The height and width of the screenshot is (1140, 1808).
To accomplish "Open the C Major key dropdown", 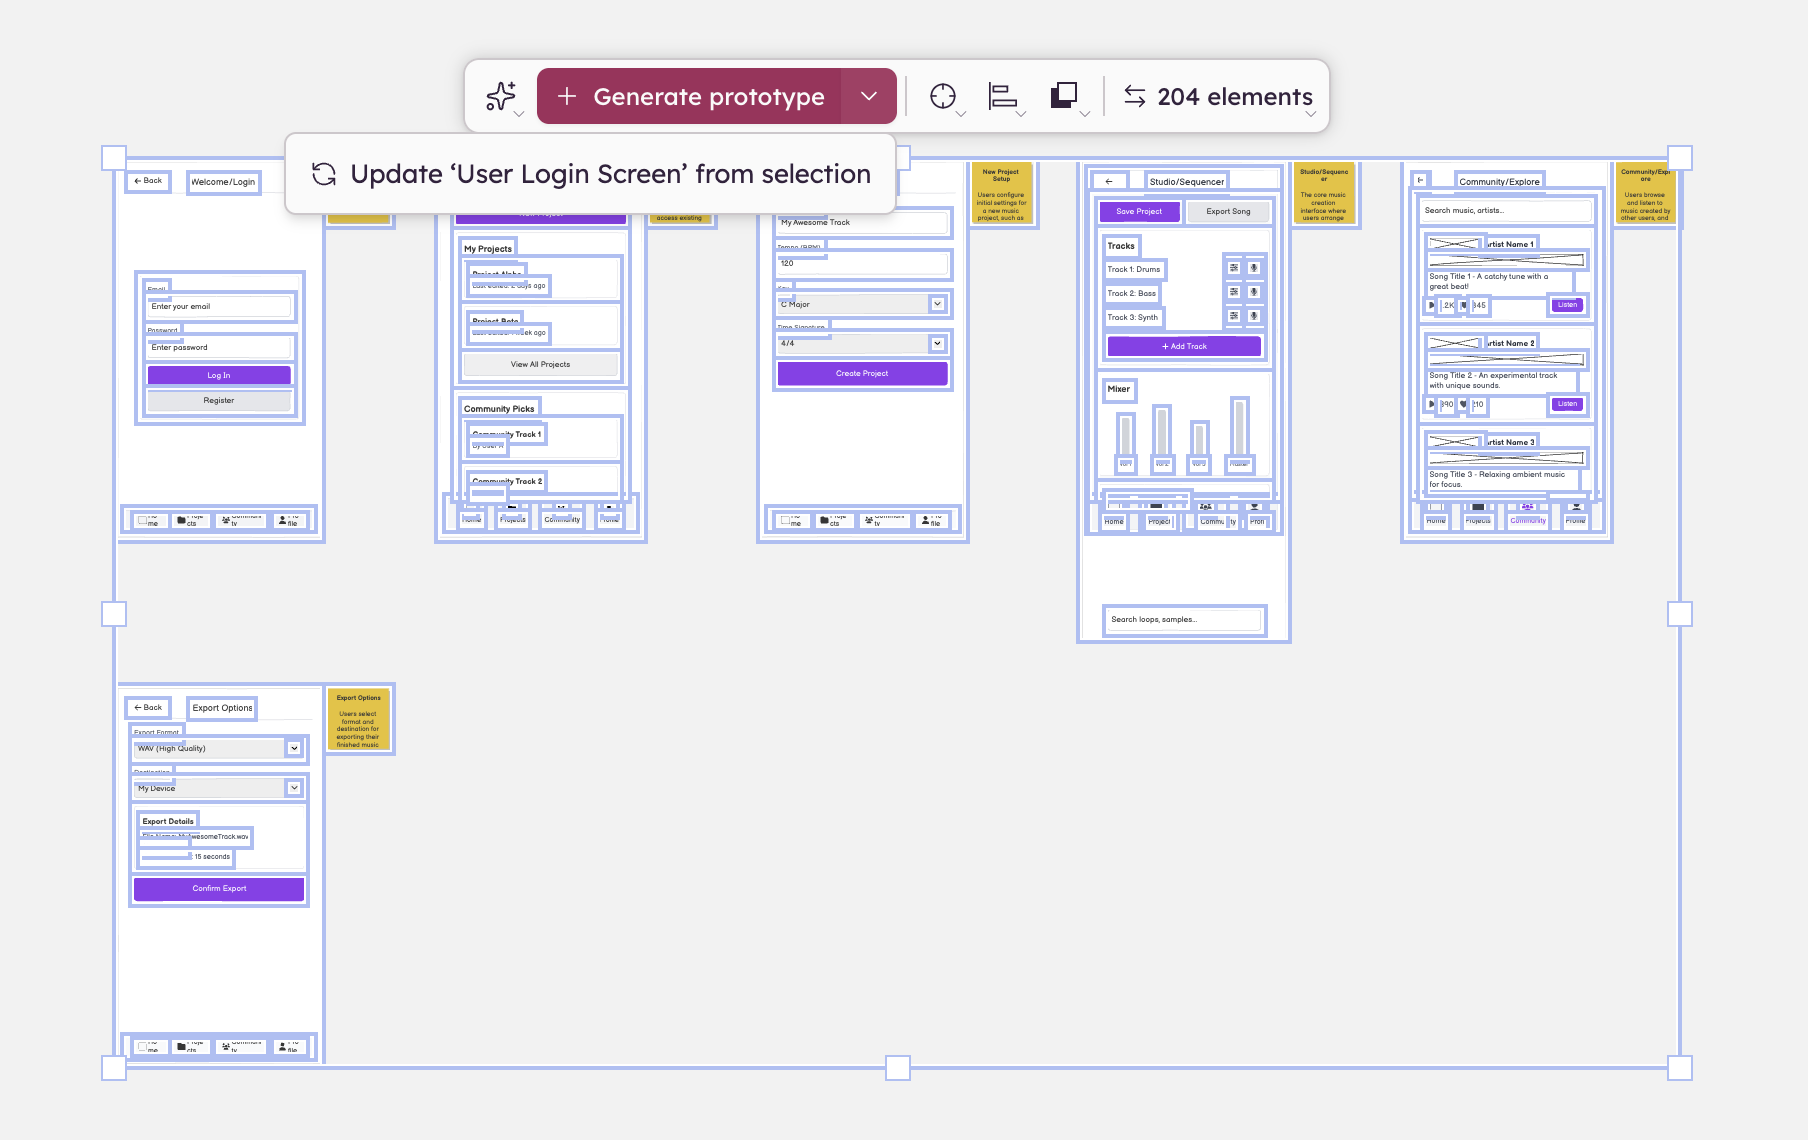I will pos(937,304).
